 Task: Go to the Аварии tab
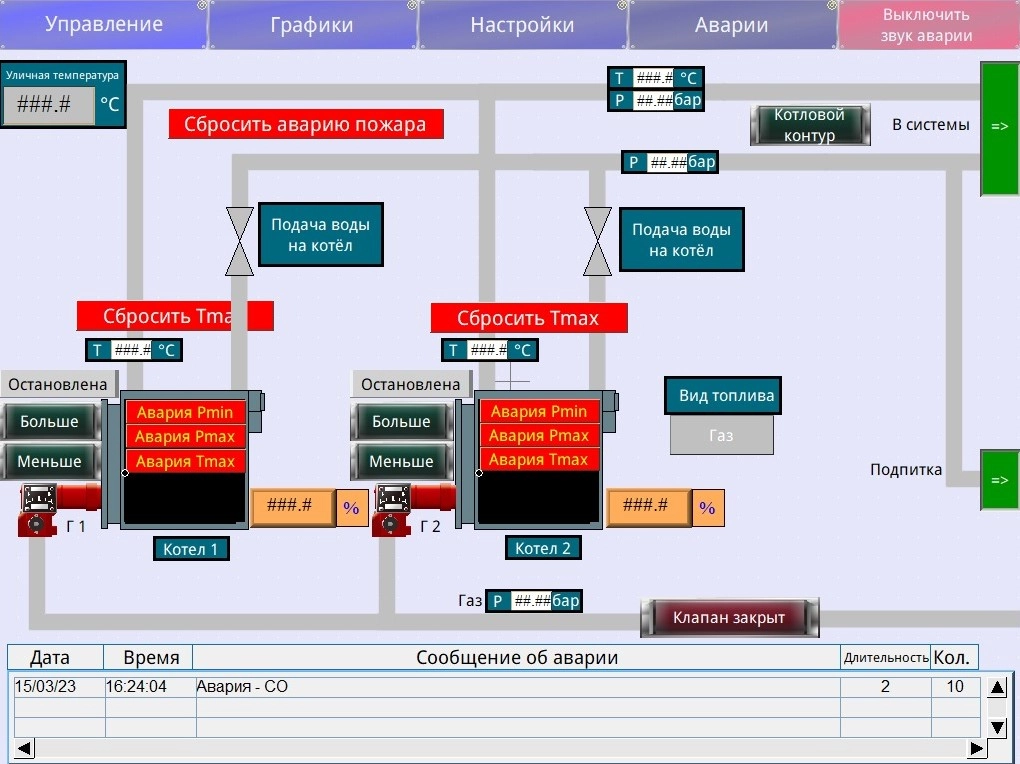732,25
